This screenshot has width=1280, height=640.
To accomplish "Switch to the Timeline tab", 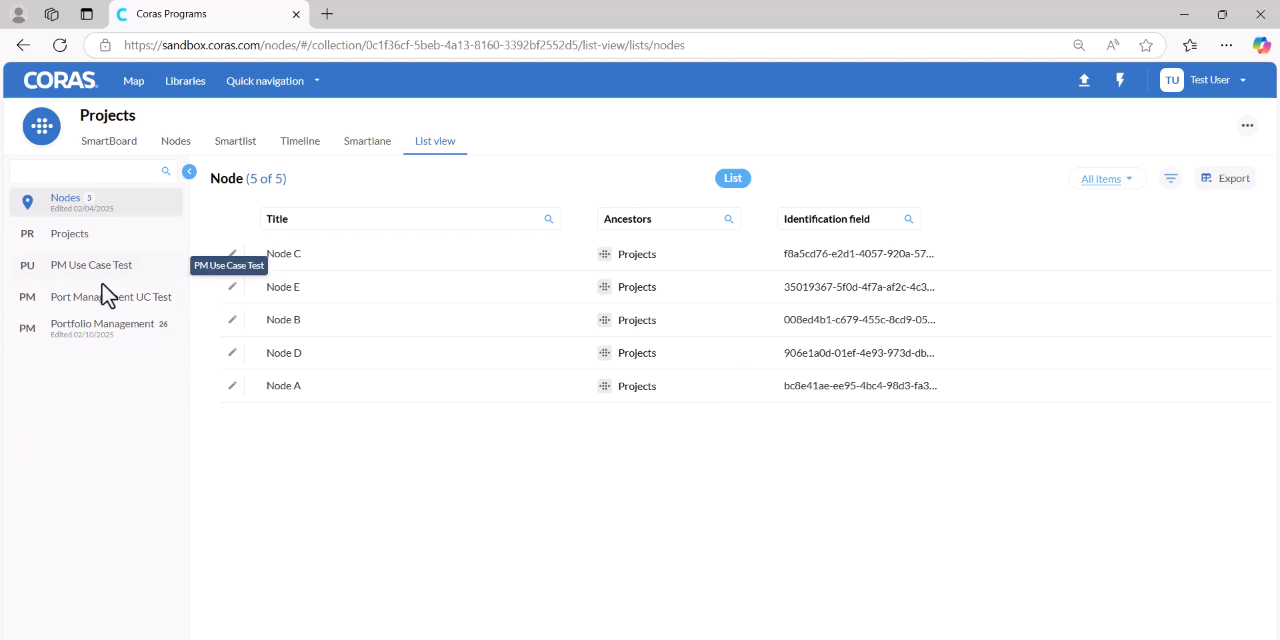I will pos(300,141).
